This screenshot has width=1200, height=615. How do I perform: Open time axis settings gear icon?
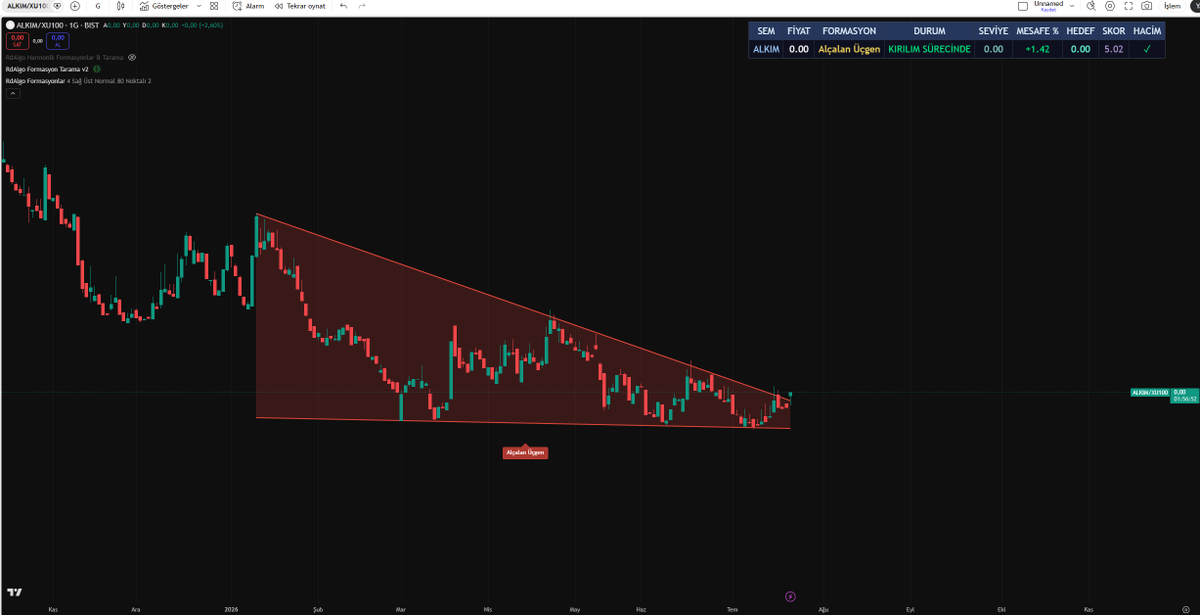click(x=1184, y=608)
